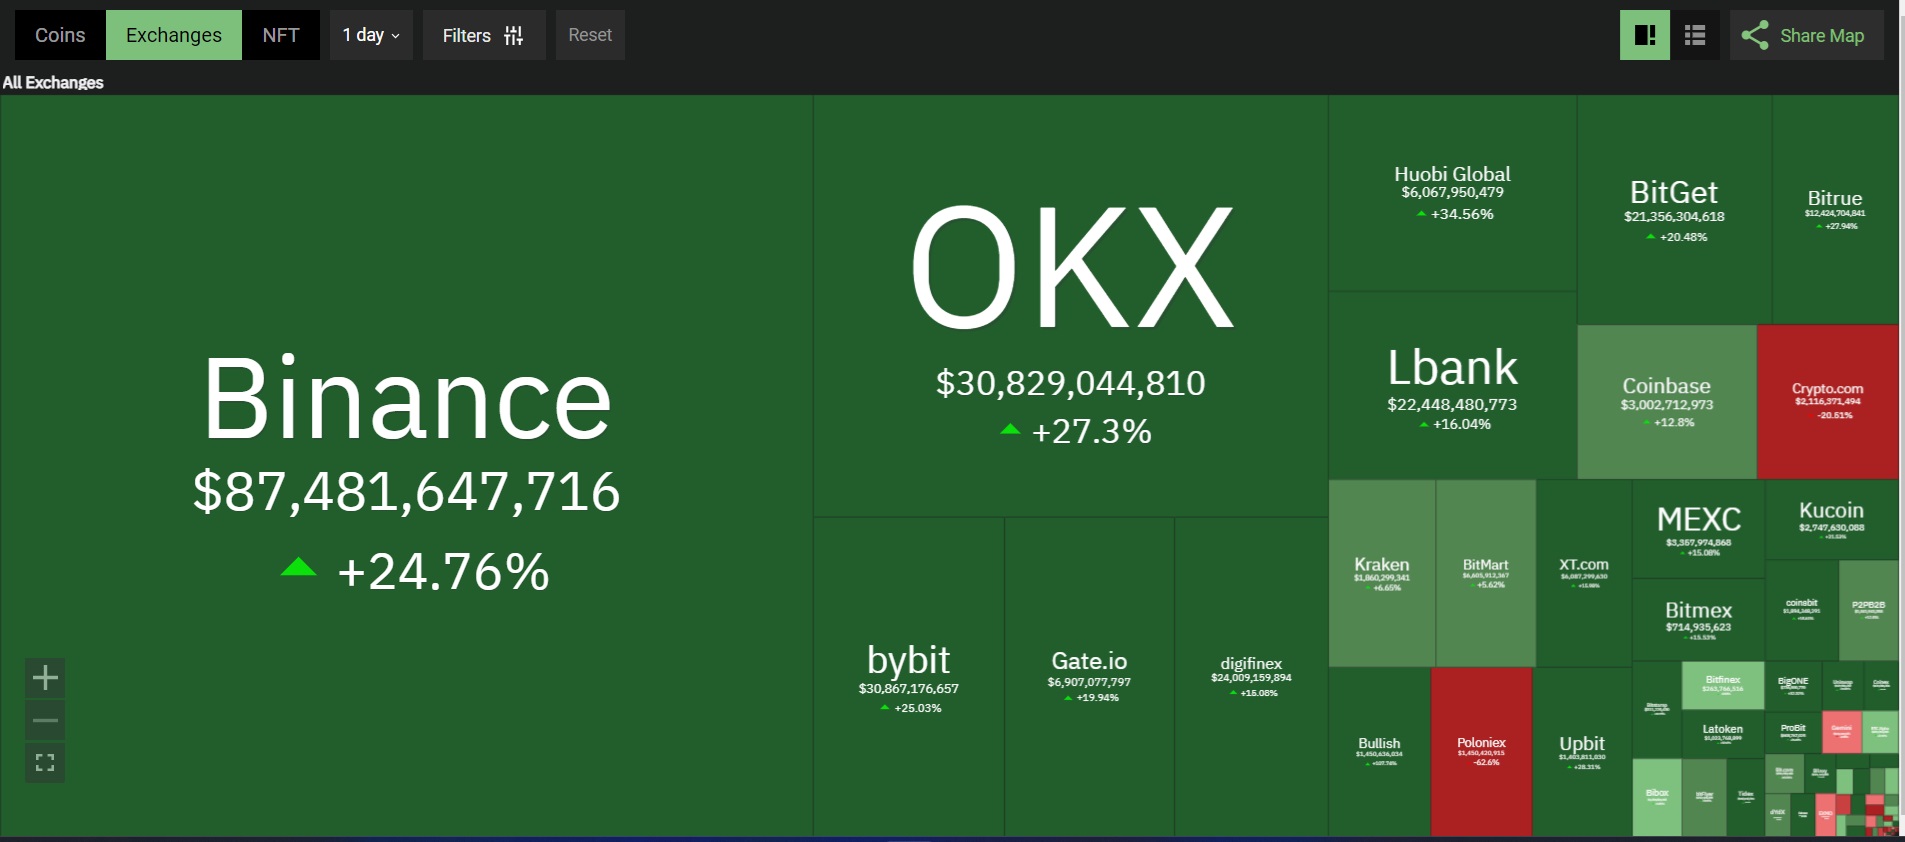Open the Latoken tile

pos(1723,734)
